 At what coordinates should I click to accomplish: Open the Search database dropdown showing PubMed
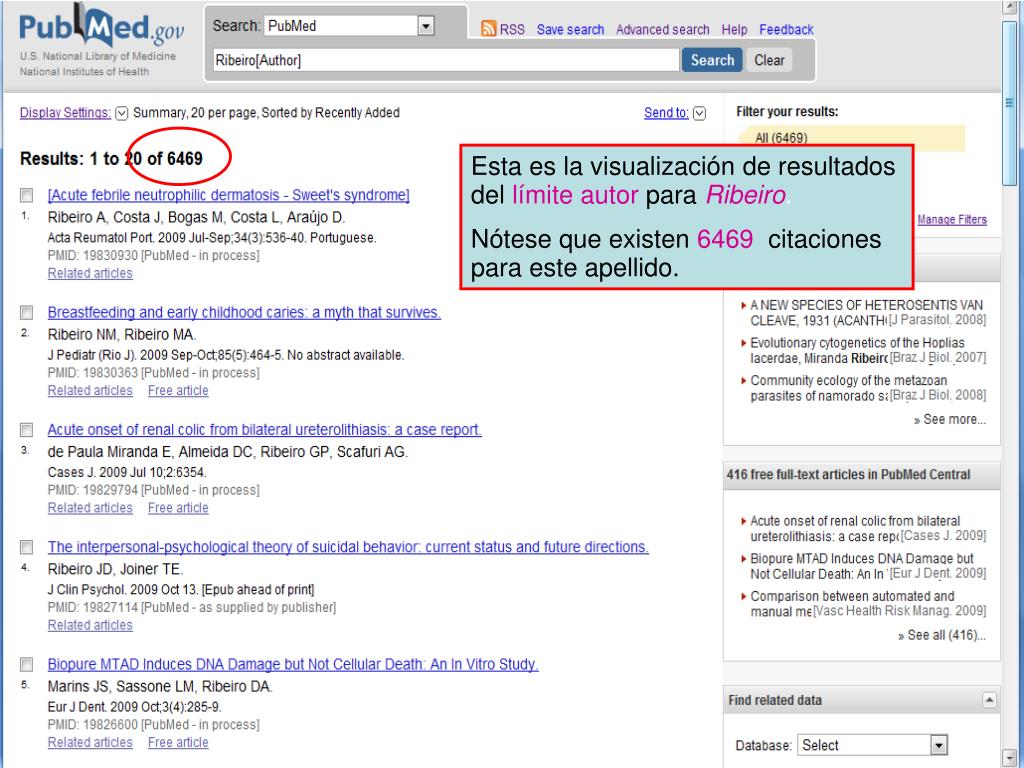tap(349, 26)
